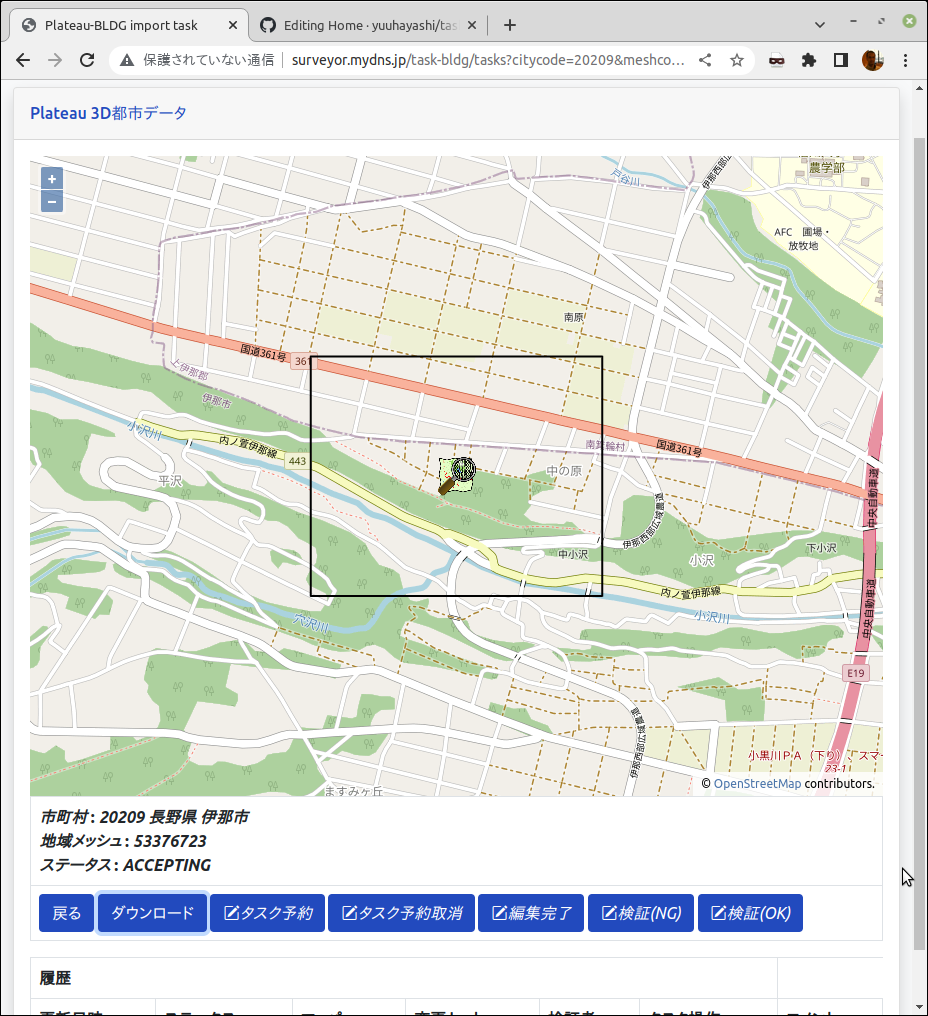Reload the current page

click(87, 60)
